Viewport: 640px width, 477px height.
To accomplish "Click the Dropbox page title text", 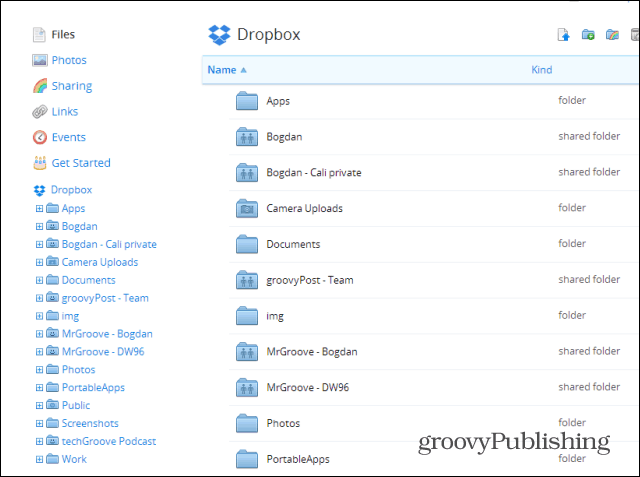I will click(269, 35).
